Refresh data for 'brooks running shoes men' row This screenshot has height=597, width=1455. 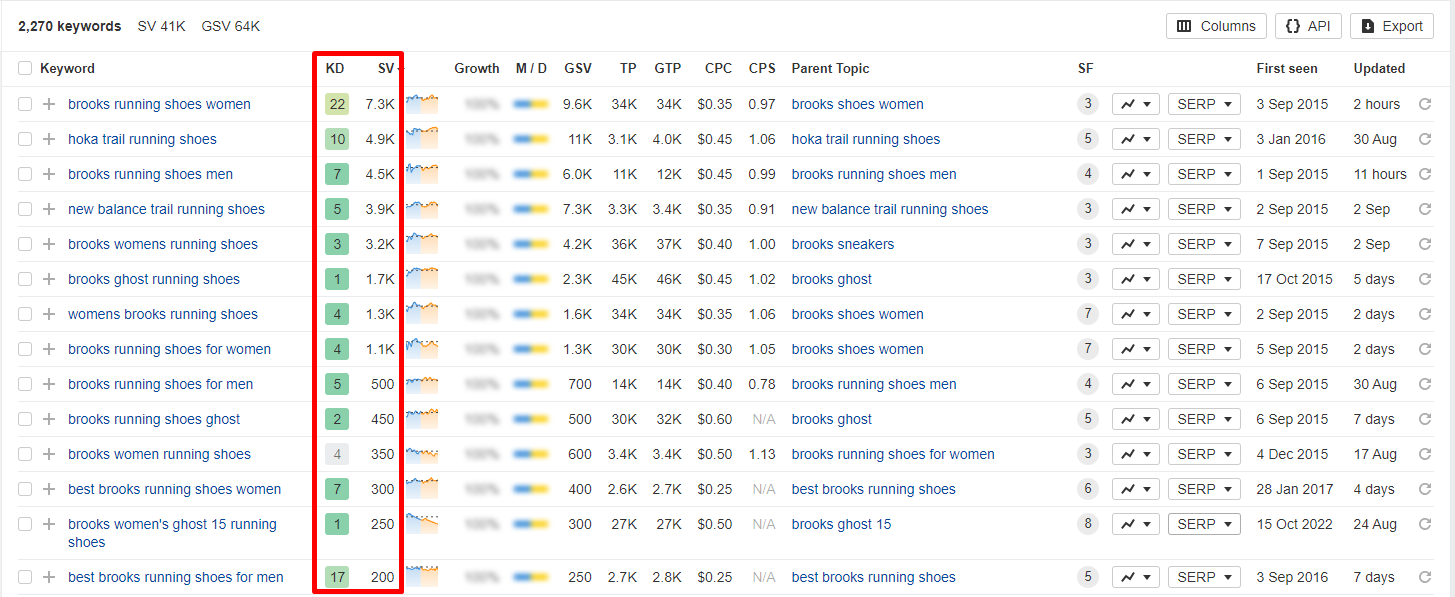coord(1425,174)
